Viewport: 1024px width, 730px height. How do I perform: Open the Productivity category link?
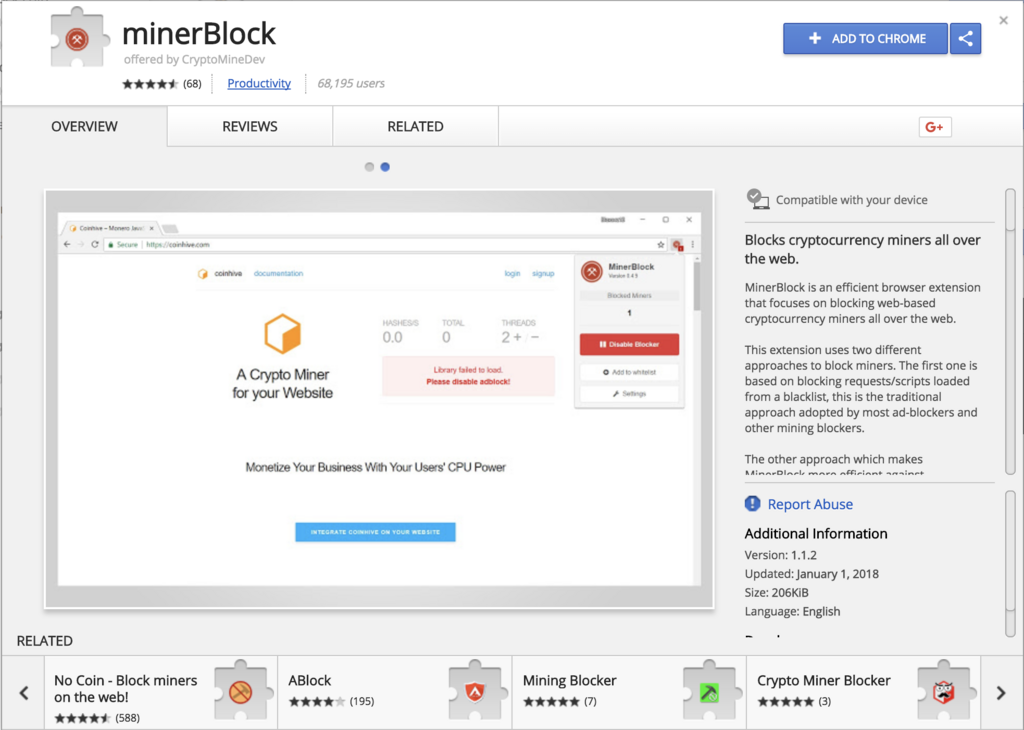[x=259, y=84]
